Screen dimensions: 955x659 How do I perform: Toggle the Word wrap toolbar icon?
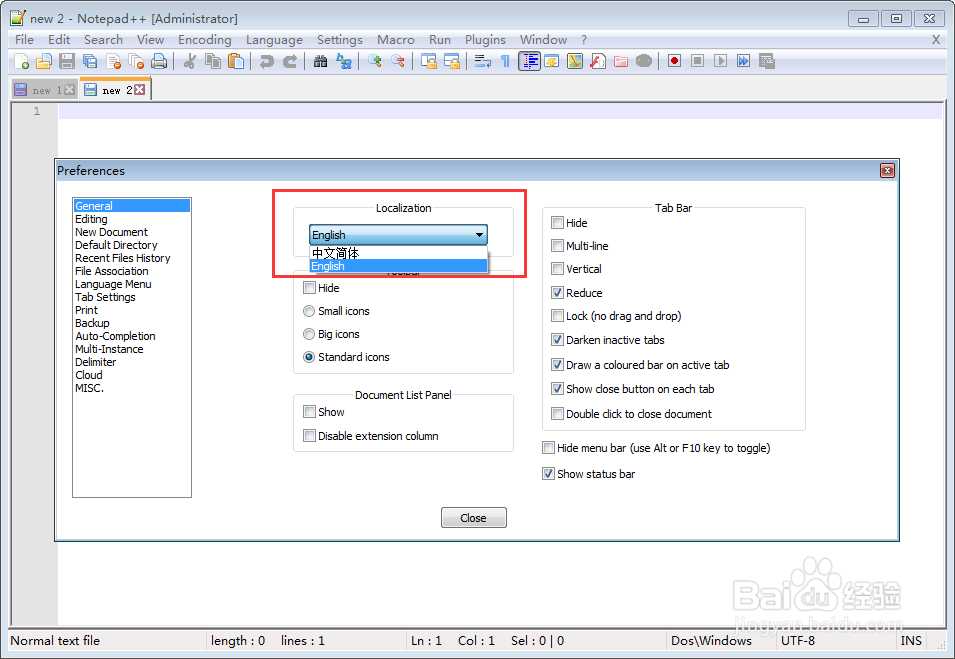483,61
